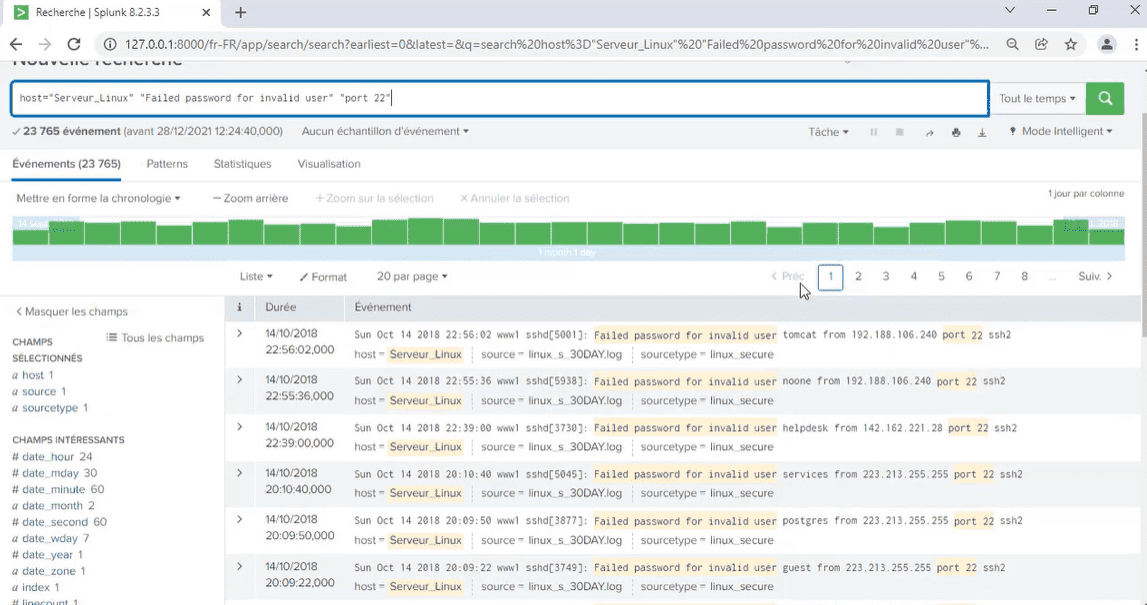Bookmark page with star icon
The height and width of the screenshot is (605, 1147).
click(1071, 44)
